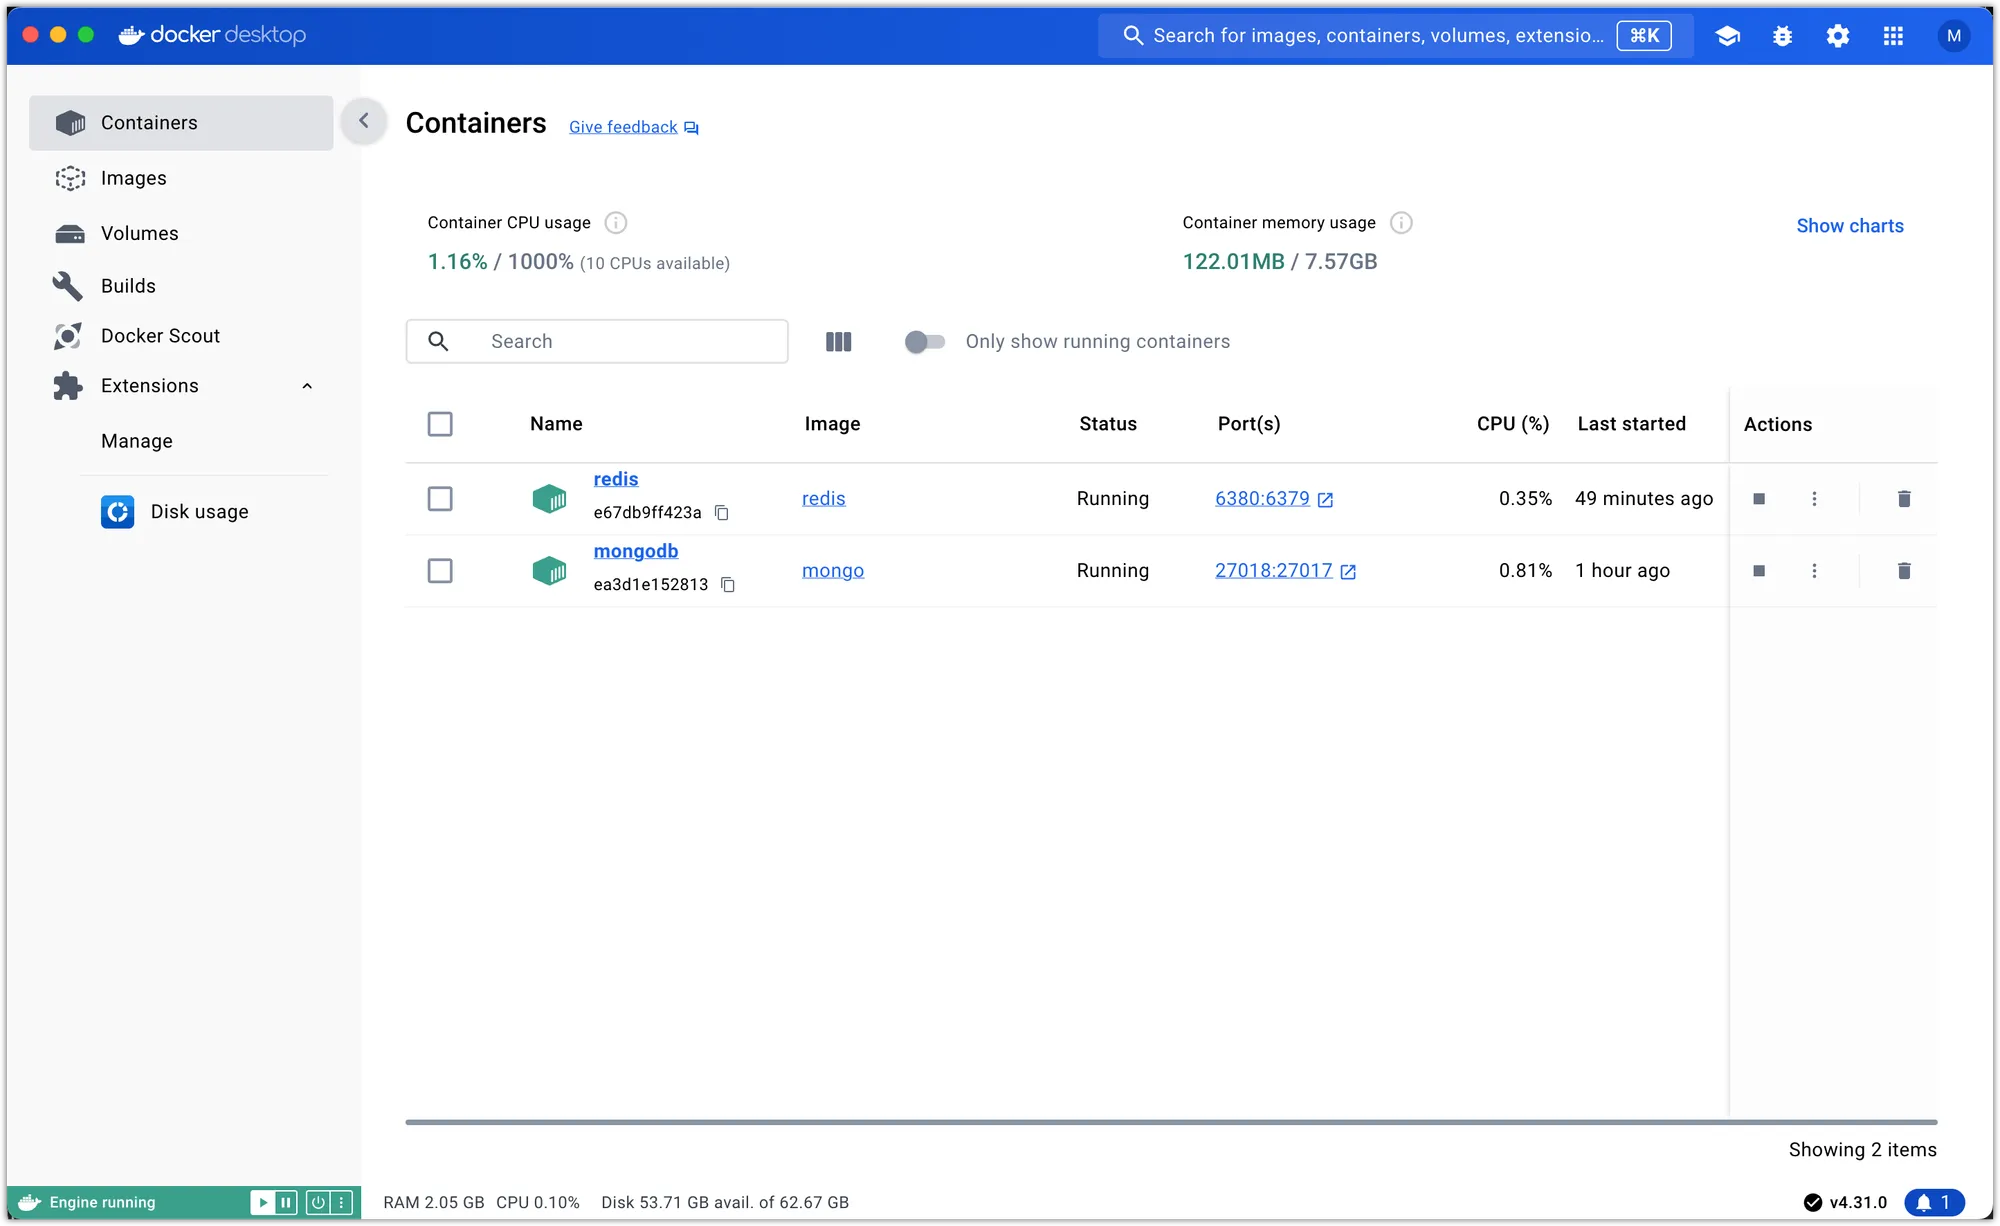Screen dimensions: 2000x1226
Task: Delete the redis container
Action: (1904, 499)
